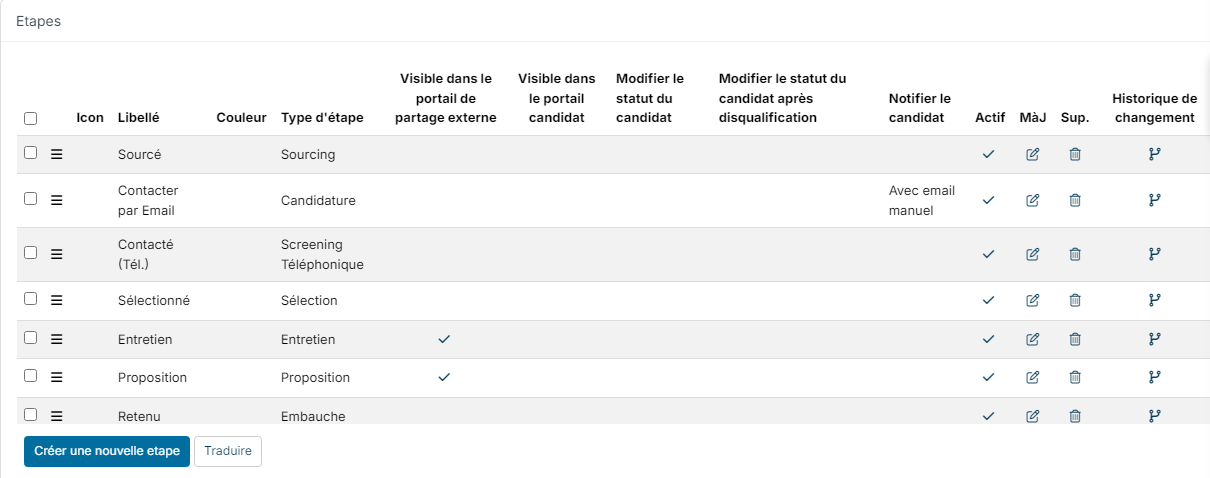Delete the Contacter par Email stage
Image resolution: width=1210 pixels, height=478 pixels.
click(1075, 200)
